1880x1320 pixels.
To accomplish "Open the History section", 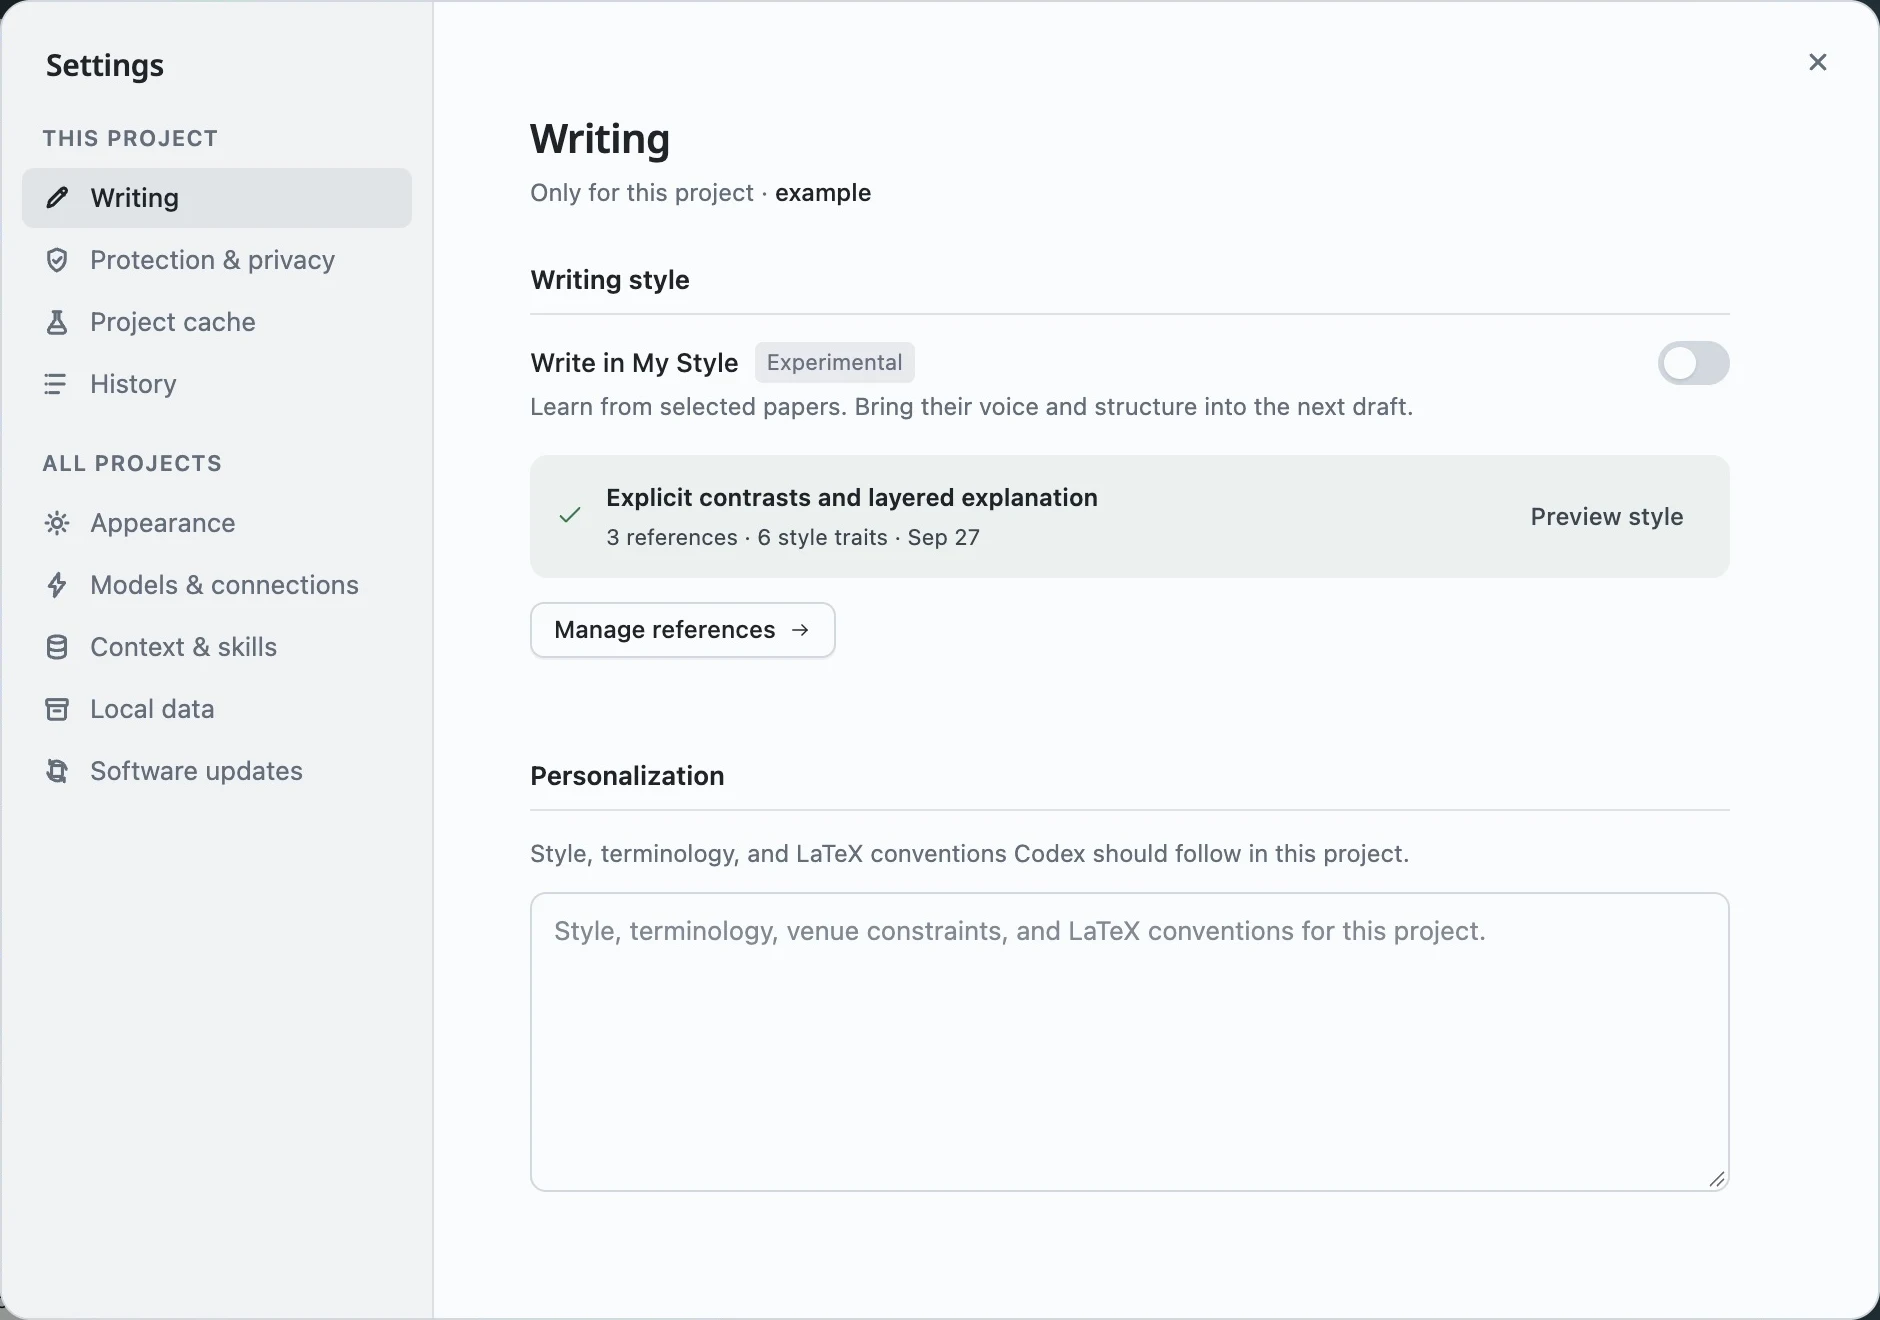I will (217, 384).
